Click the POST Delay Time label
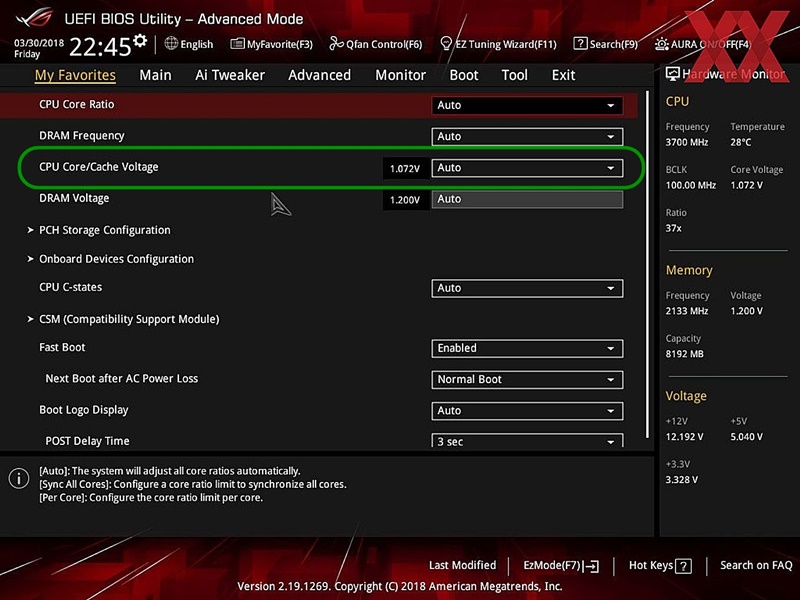This screenshot has width=800, height=600. click(87, 441)
